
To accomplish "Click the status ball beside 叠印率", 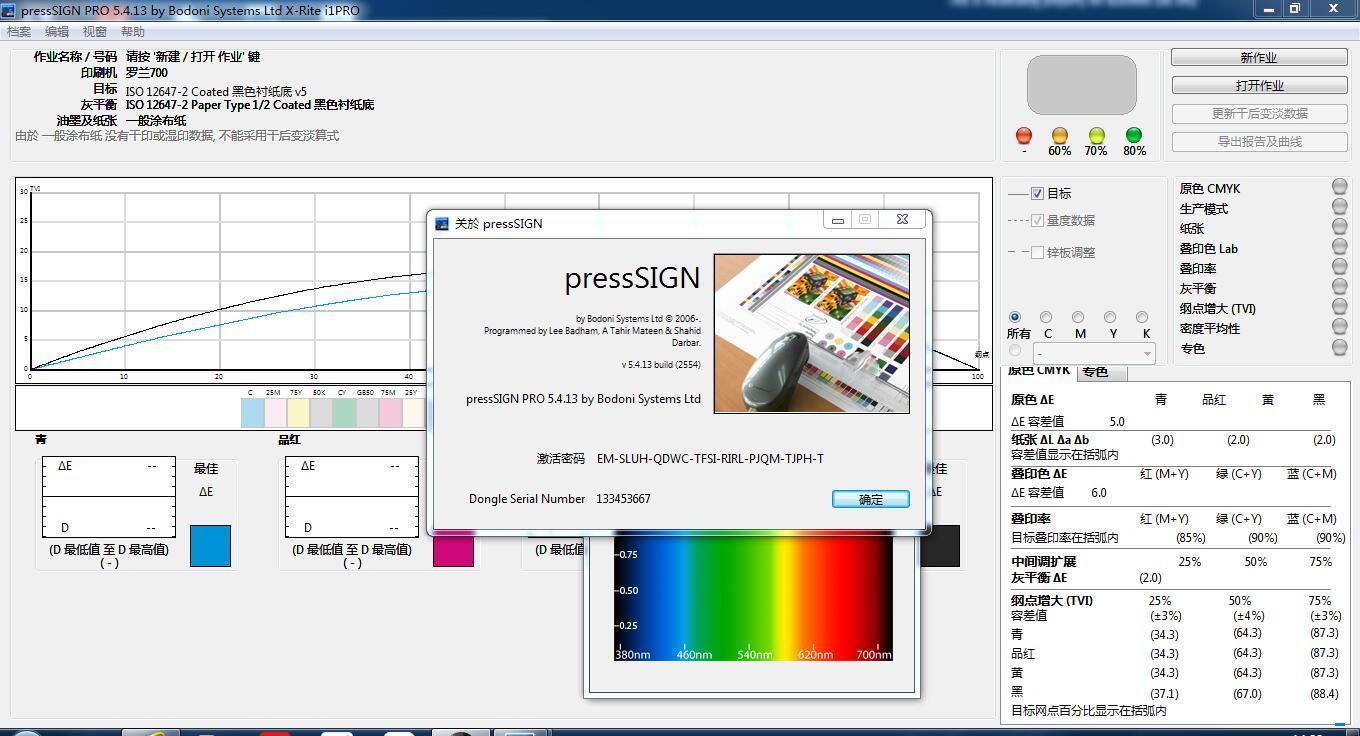I will (1339, 267).
